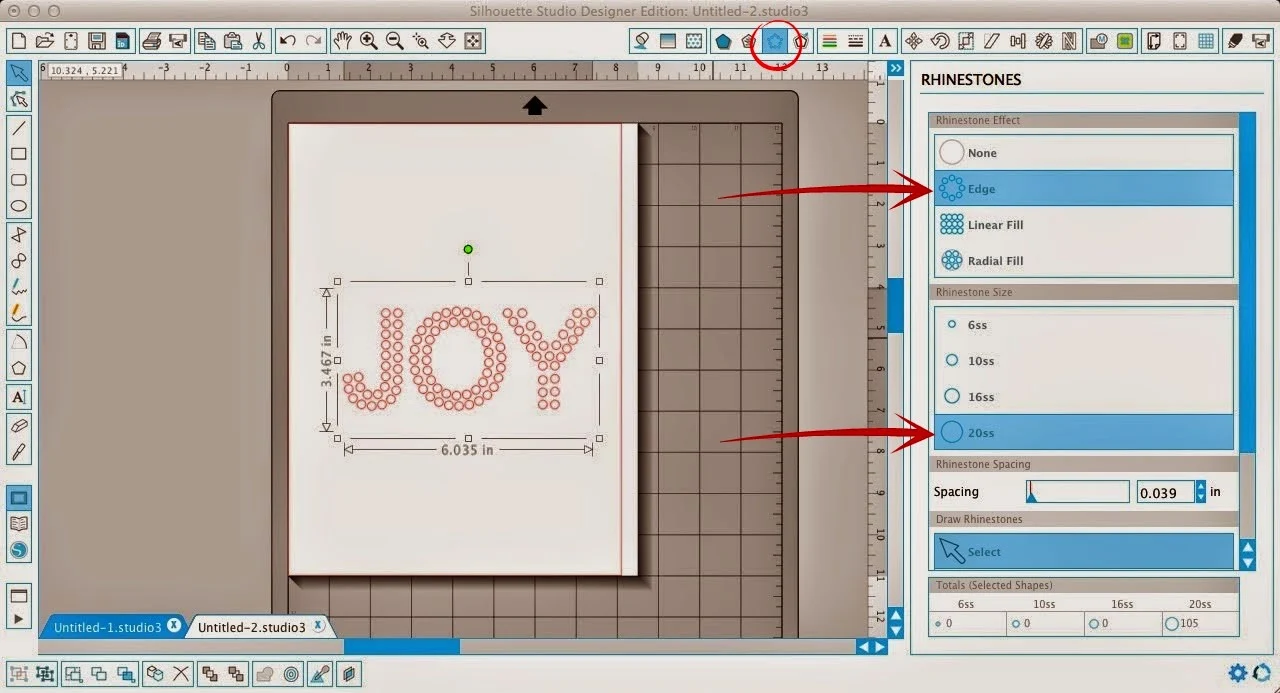Click the Weld icon in bottom toolbar
The width and height of the screenshot is (1280, 693).
[x=264, y=674]
